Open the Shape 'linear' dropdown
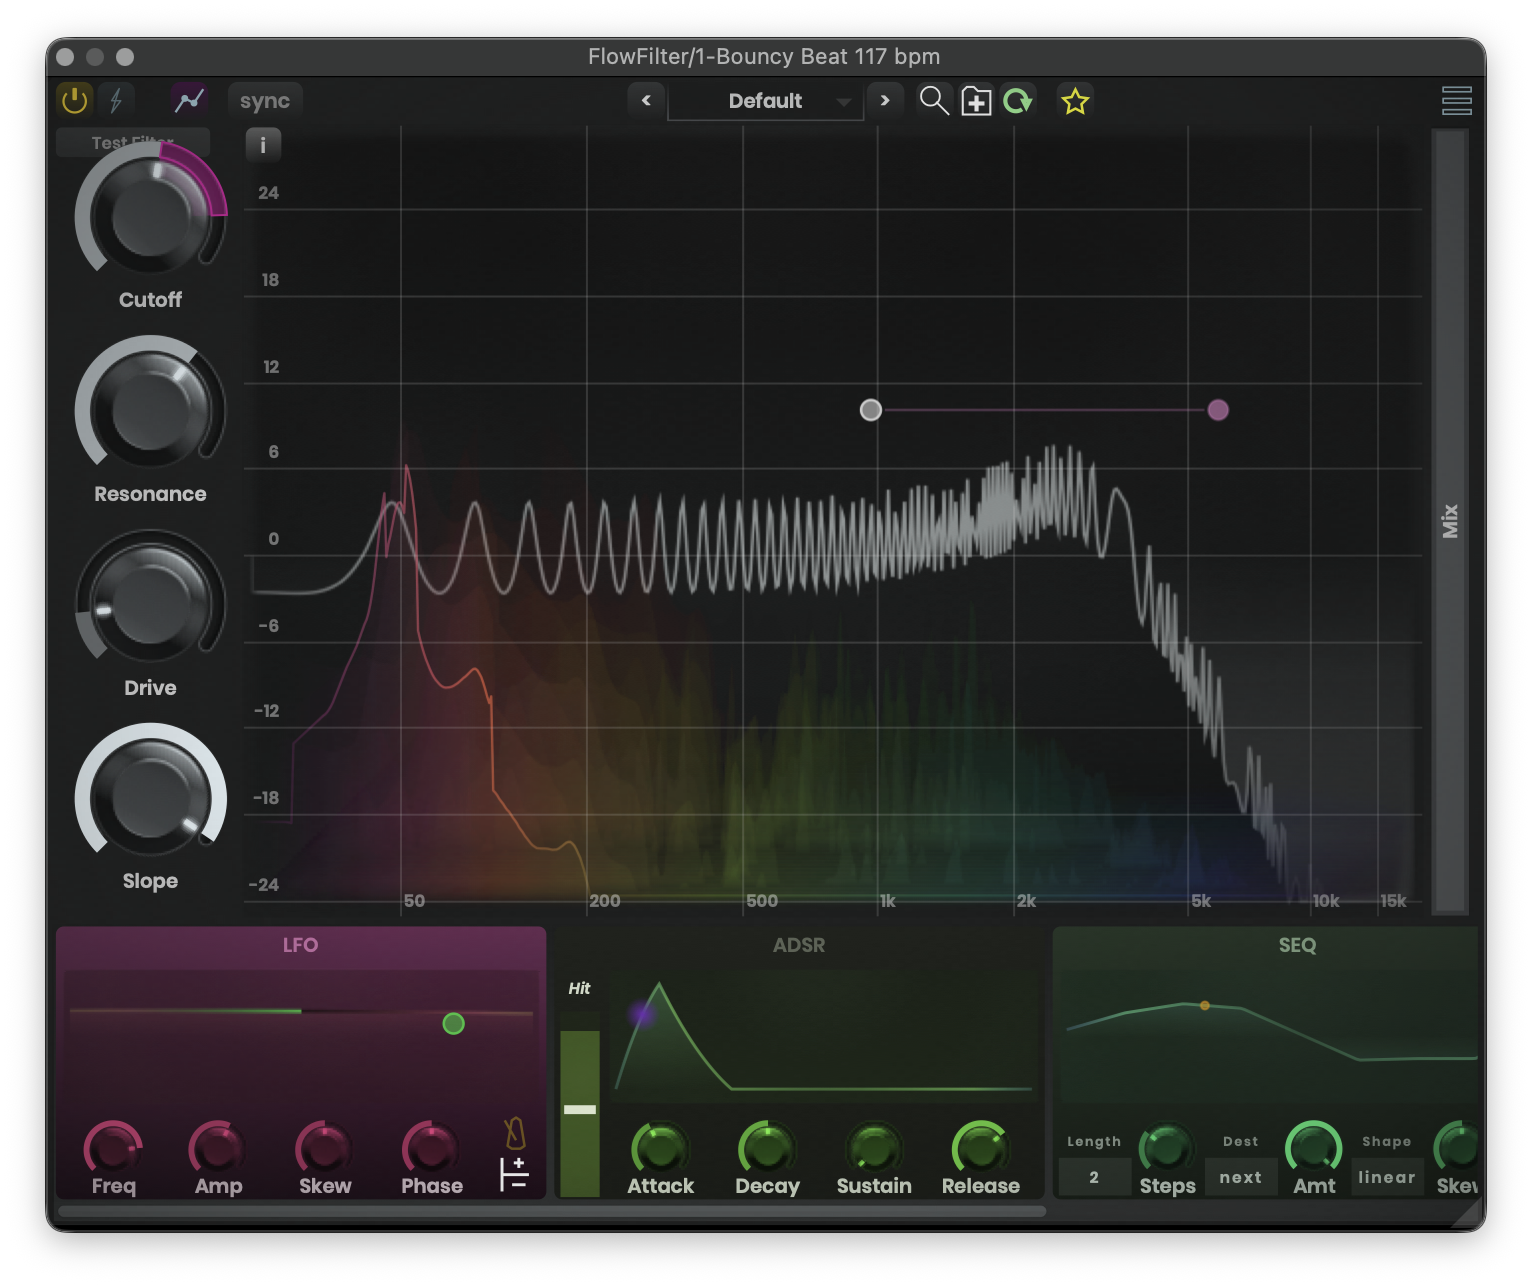Viewport: 1532px width, 1286px height. (1387, 1178)
